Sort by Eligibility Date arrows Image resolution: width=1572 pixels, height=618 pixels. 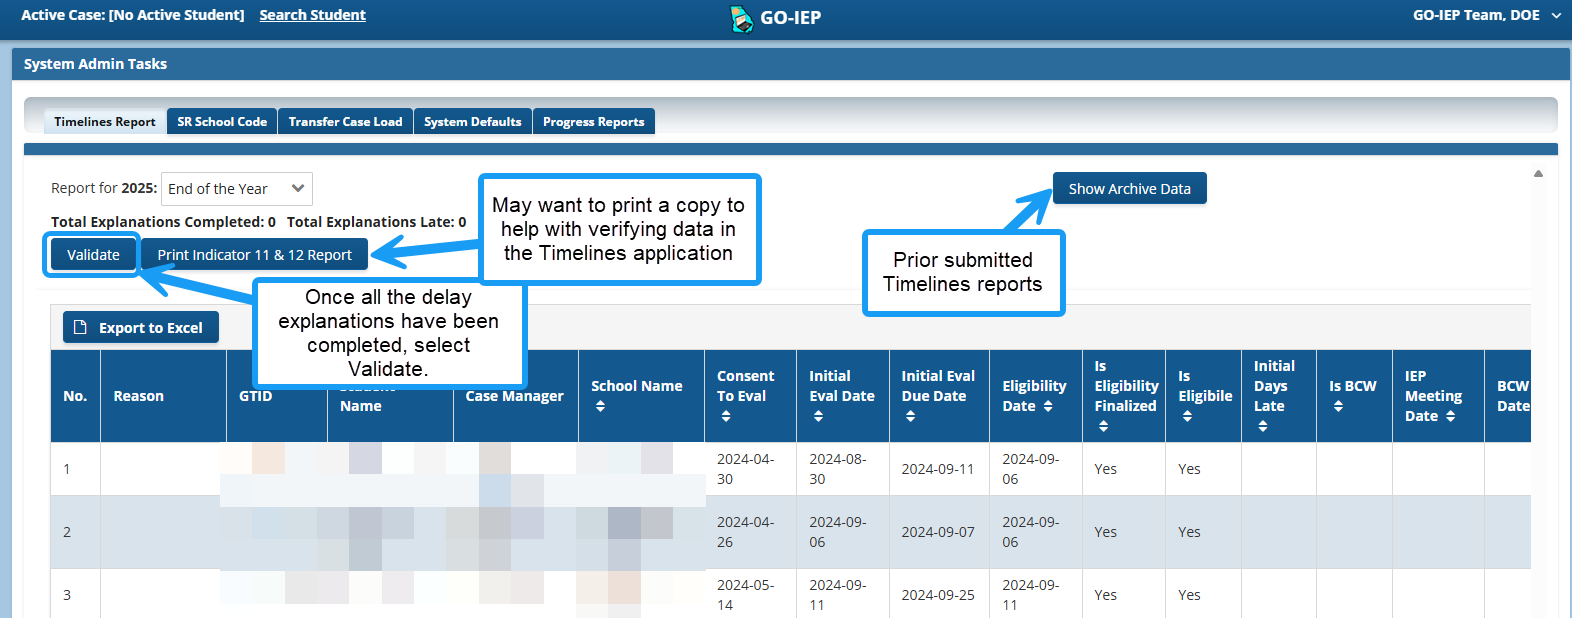[1048, 406]
